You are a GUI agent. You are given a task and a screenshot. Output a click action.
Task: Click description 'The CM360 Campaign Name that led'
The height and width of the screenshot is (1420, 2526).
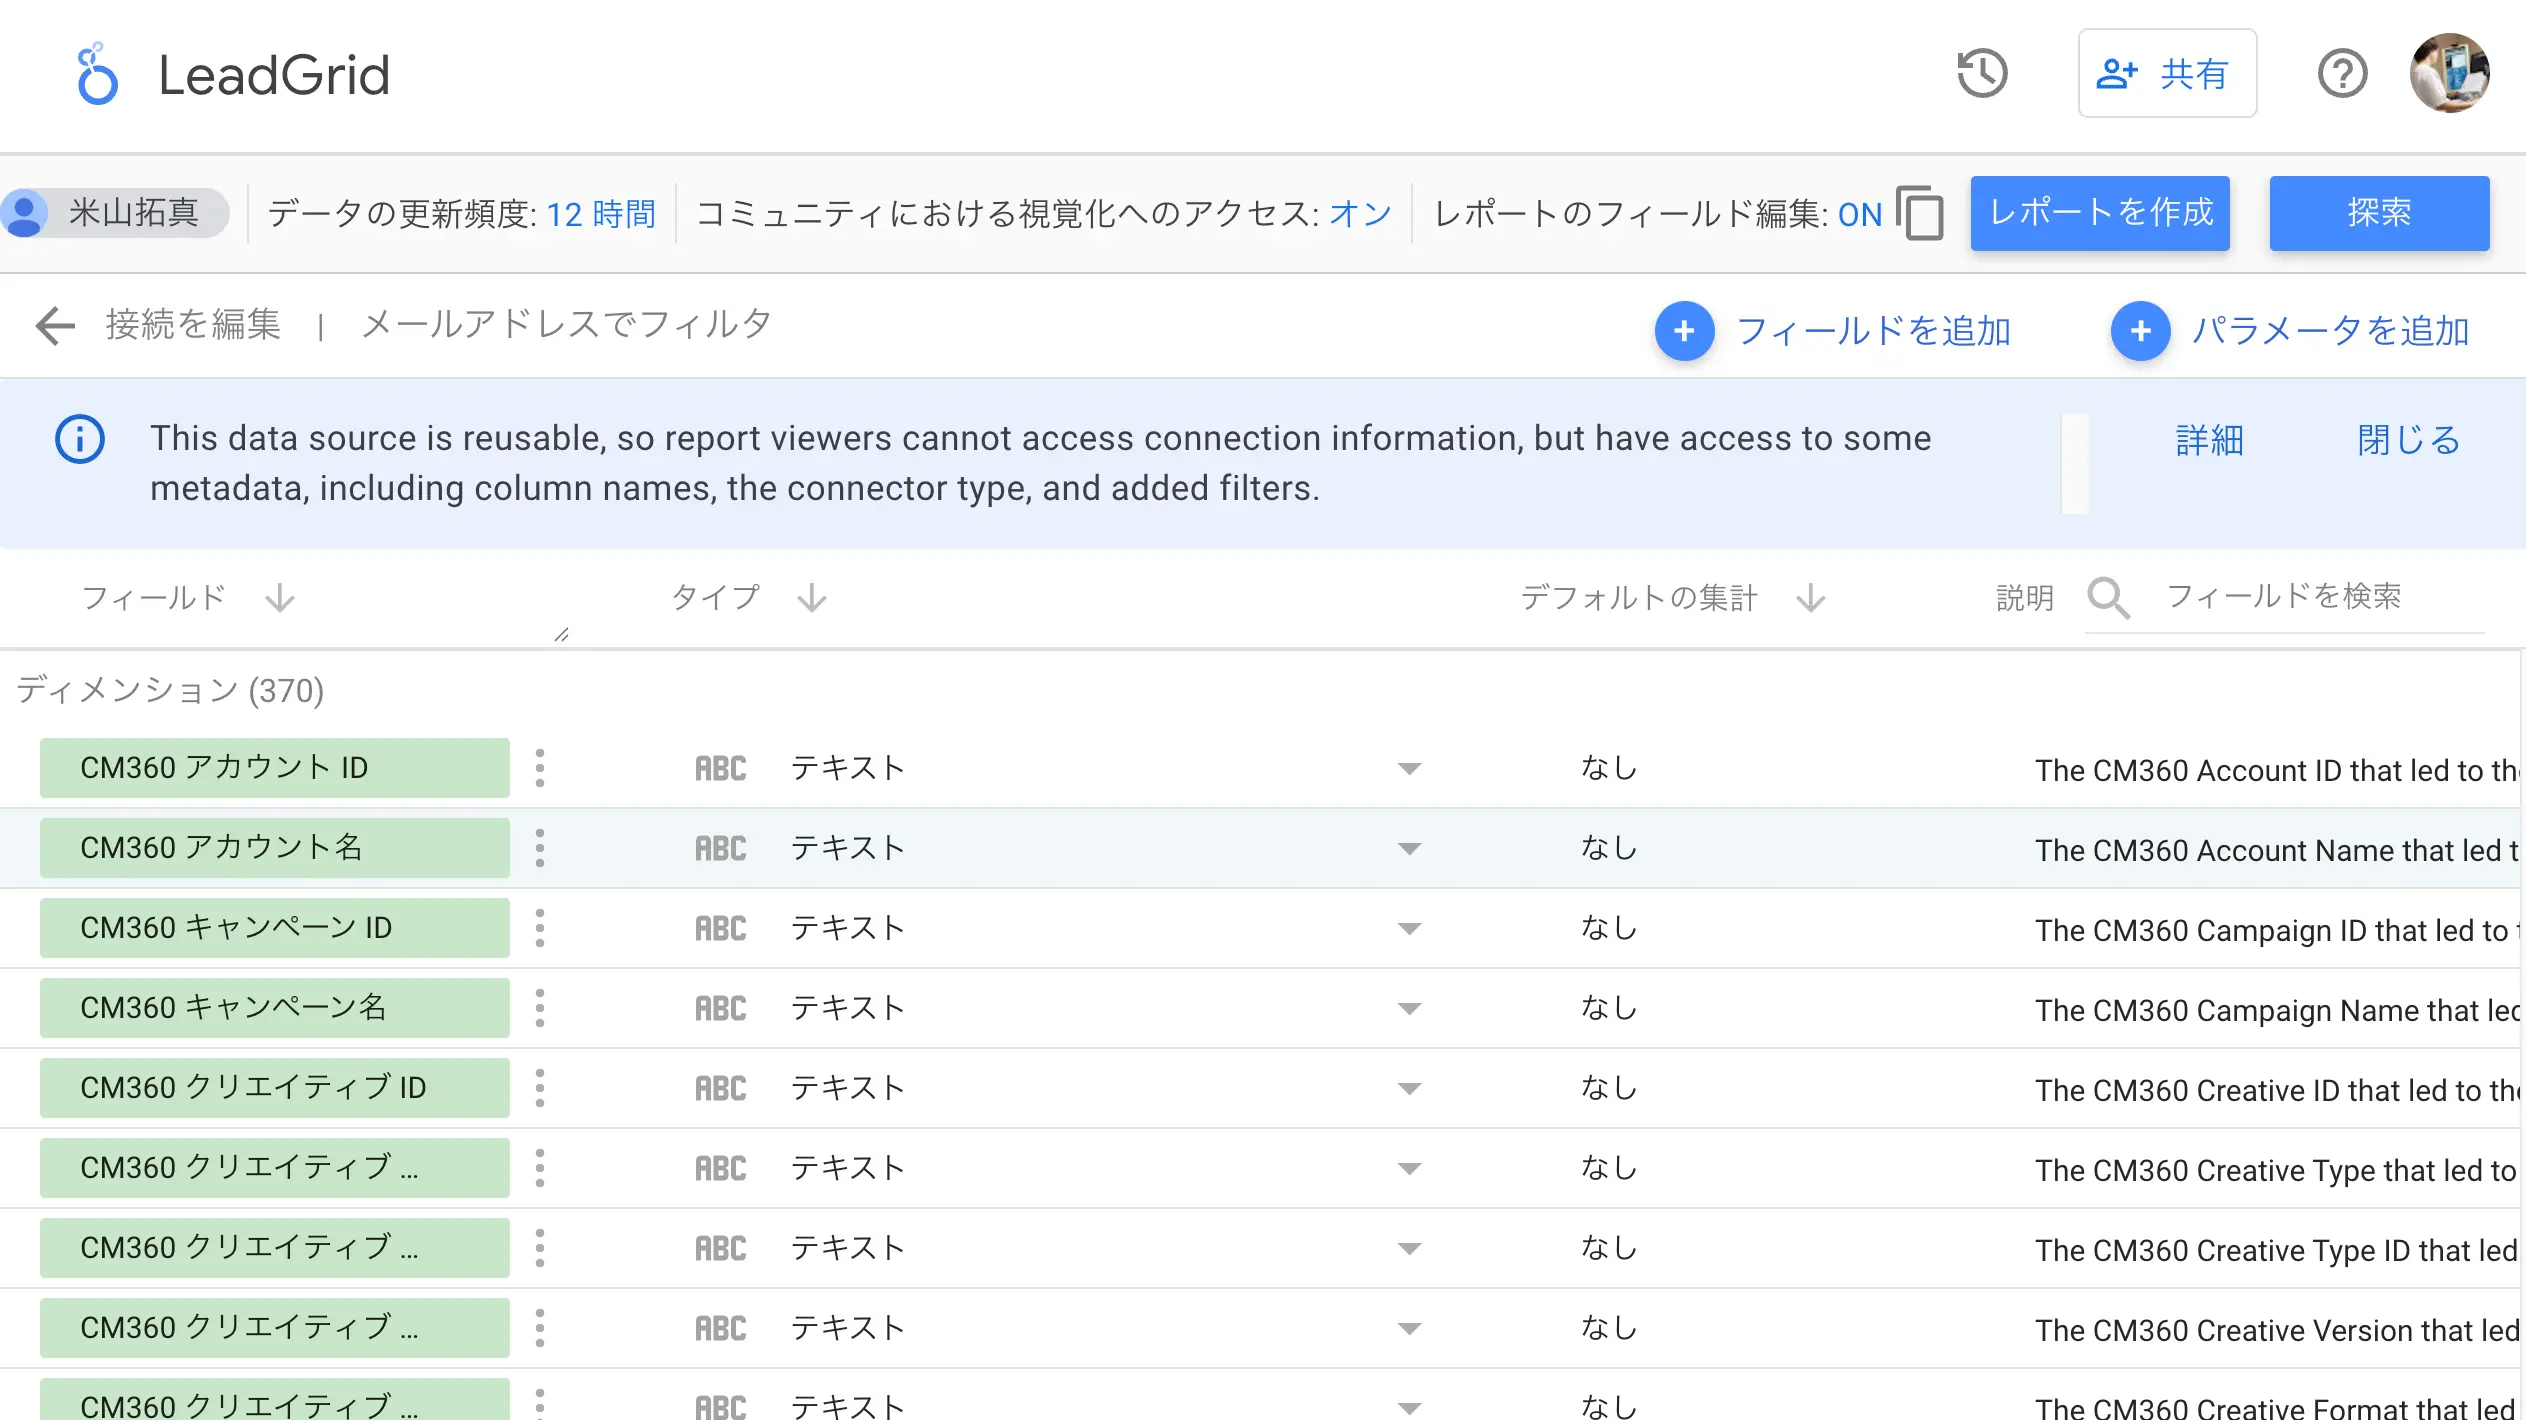(x=2277, y=1011)
